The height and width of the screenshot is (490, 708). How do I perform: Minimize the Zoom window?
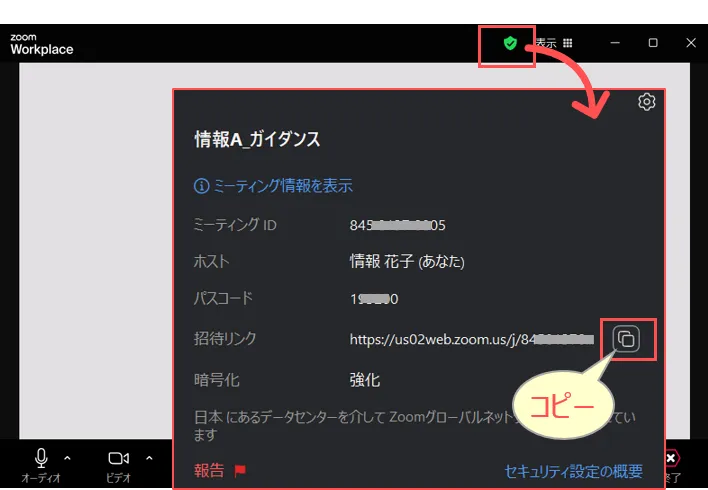coord(615,43)
